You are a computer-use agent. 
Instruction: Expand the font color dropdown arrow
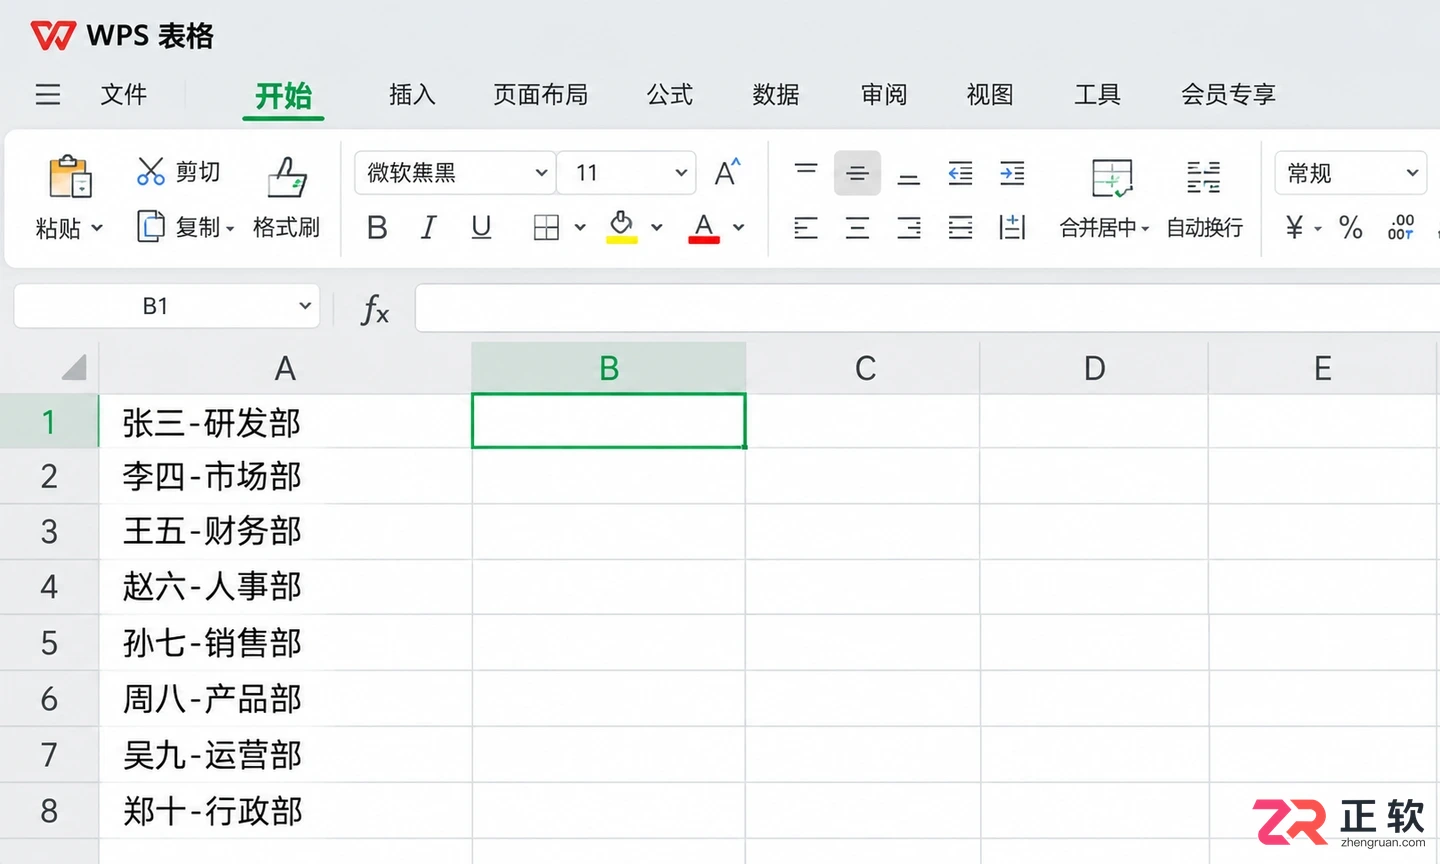[x=739, y=228]
